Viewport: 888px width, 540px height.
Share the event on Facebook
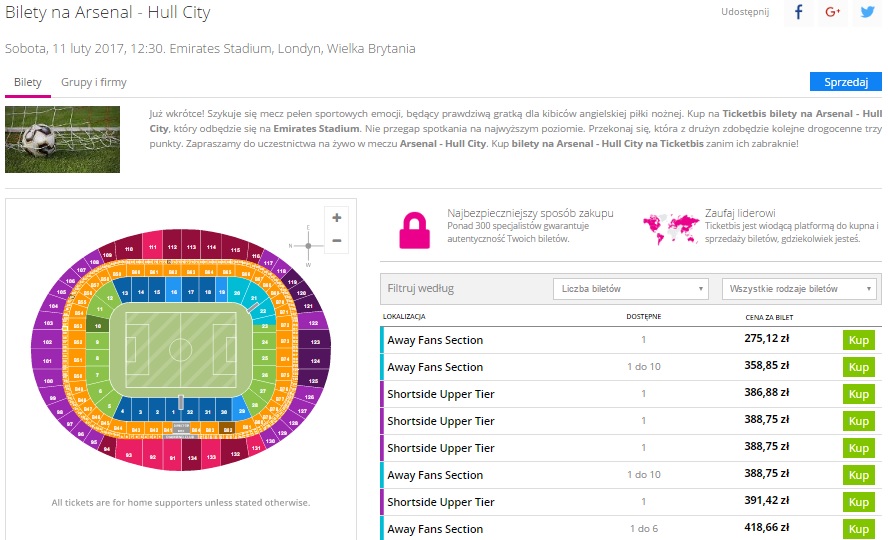(798, 12)
